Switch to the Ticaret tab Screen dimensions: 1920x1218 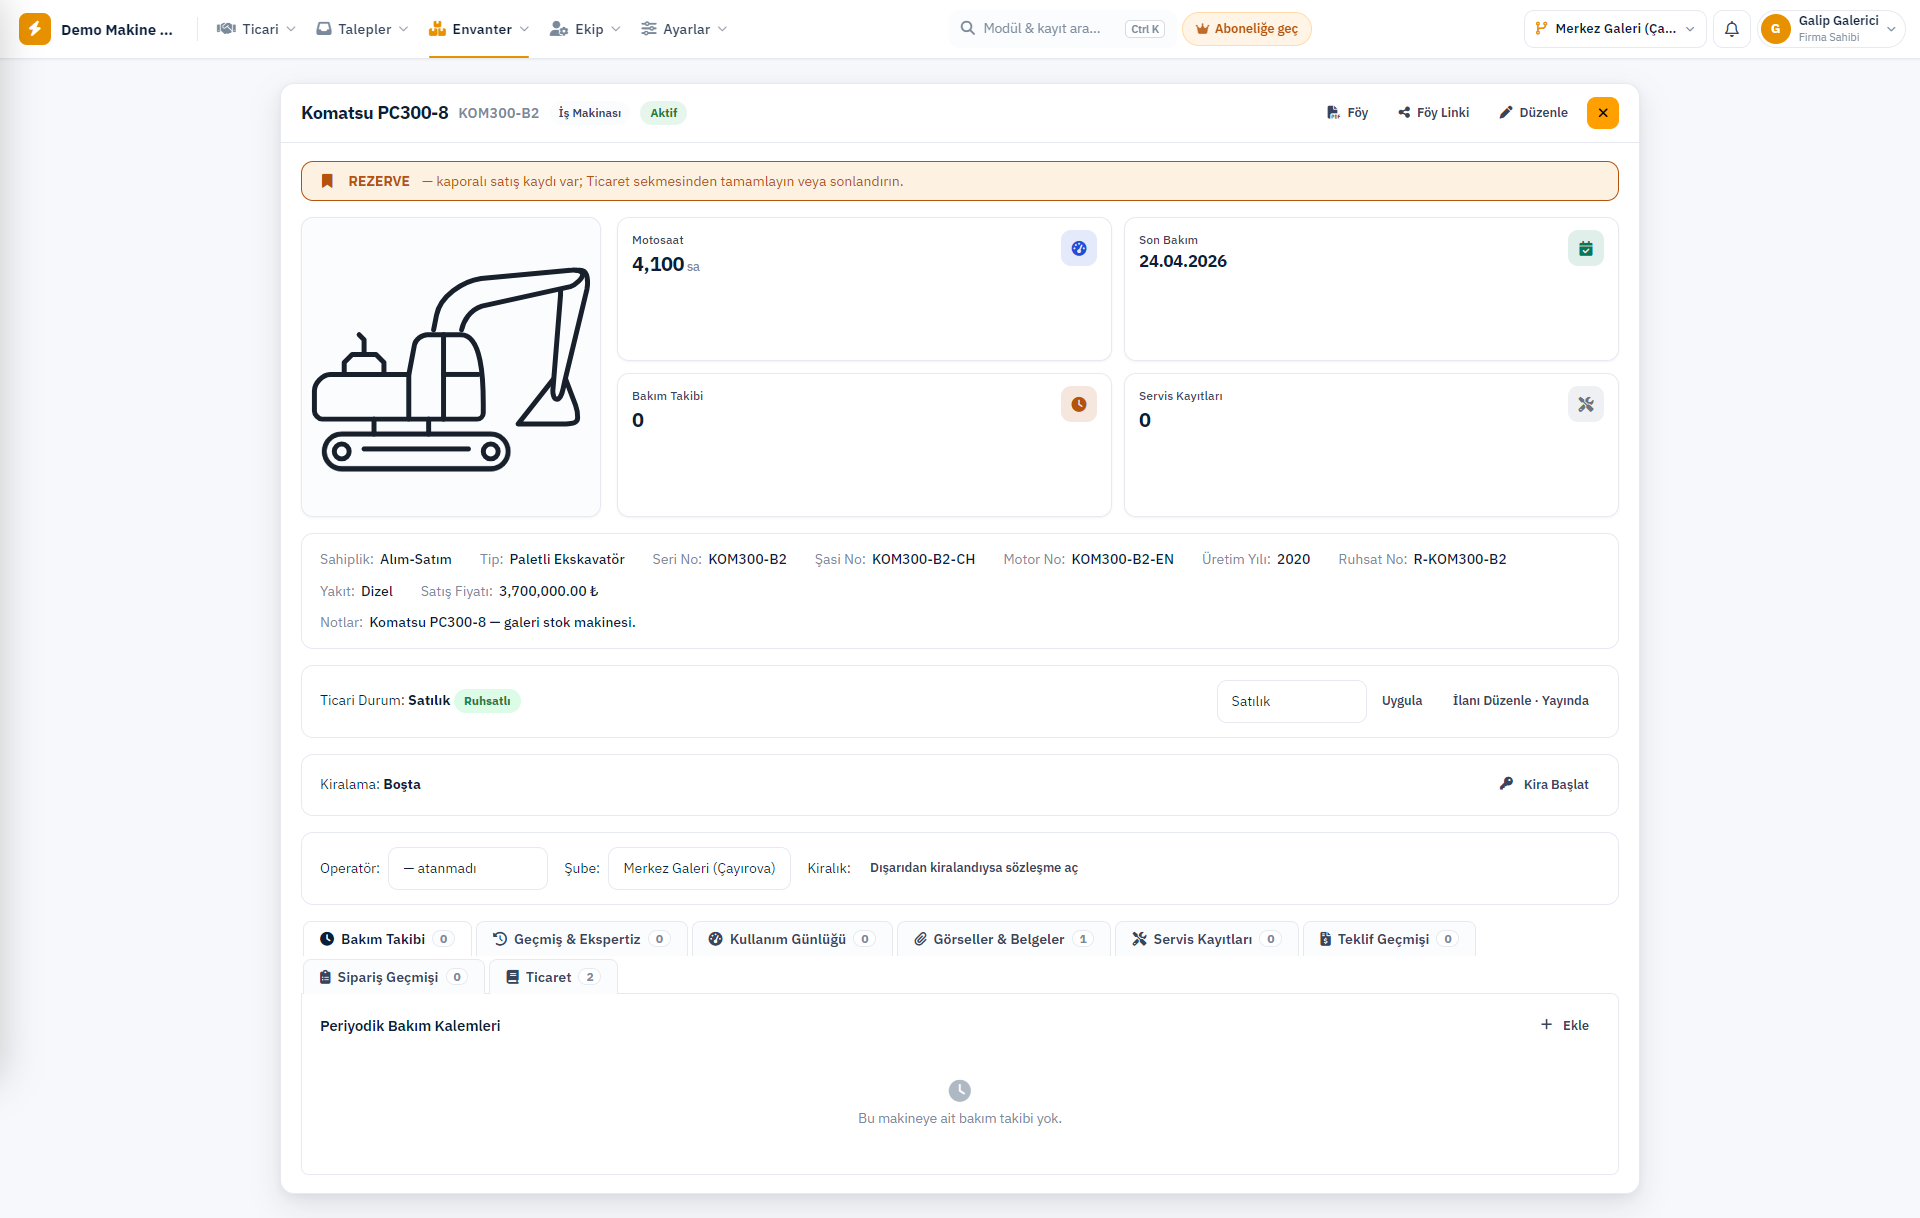tap(553, 977)
